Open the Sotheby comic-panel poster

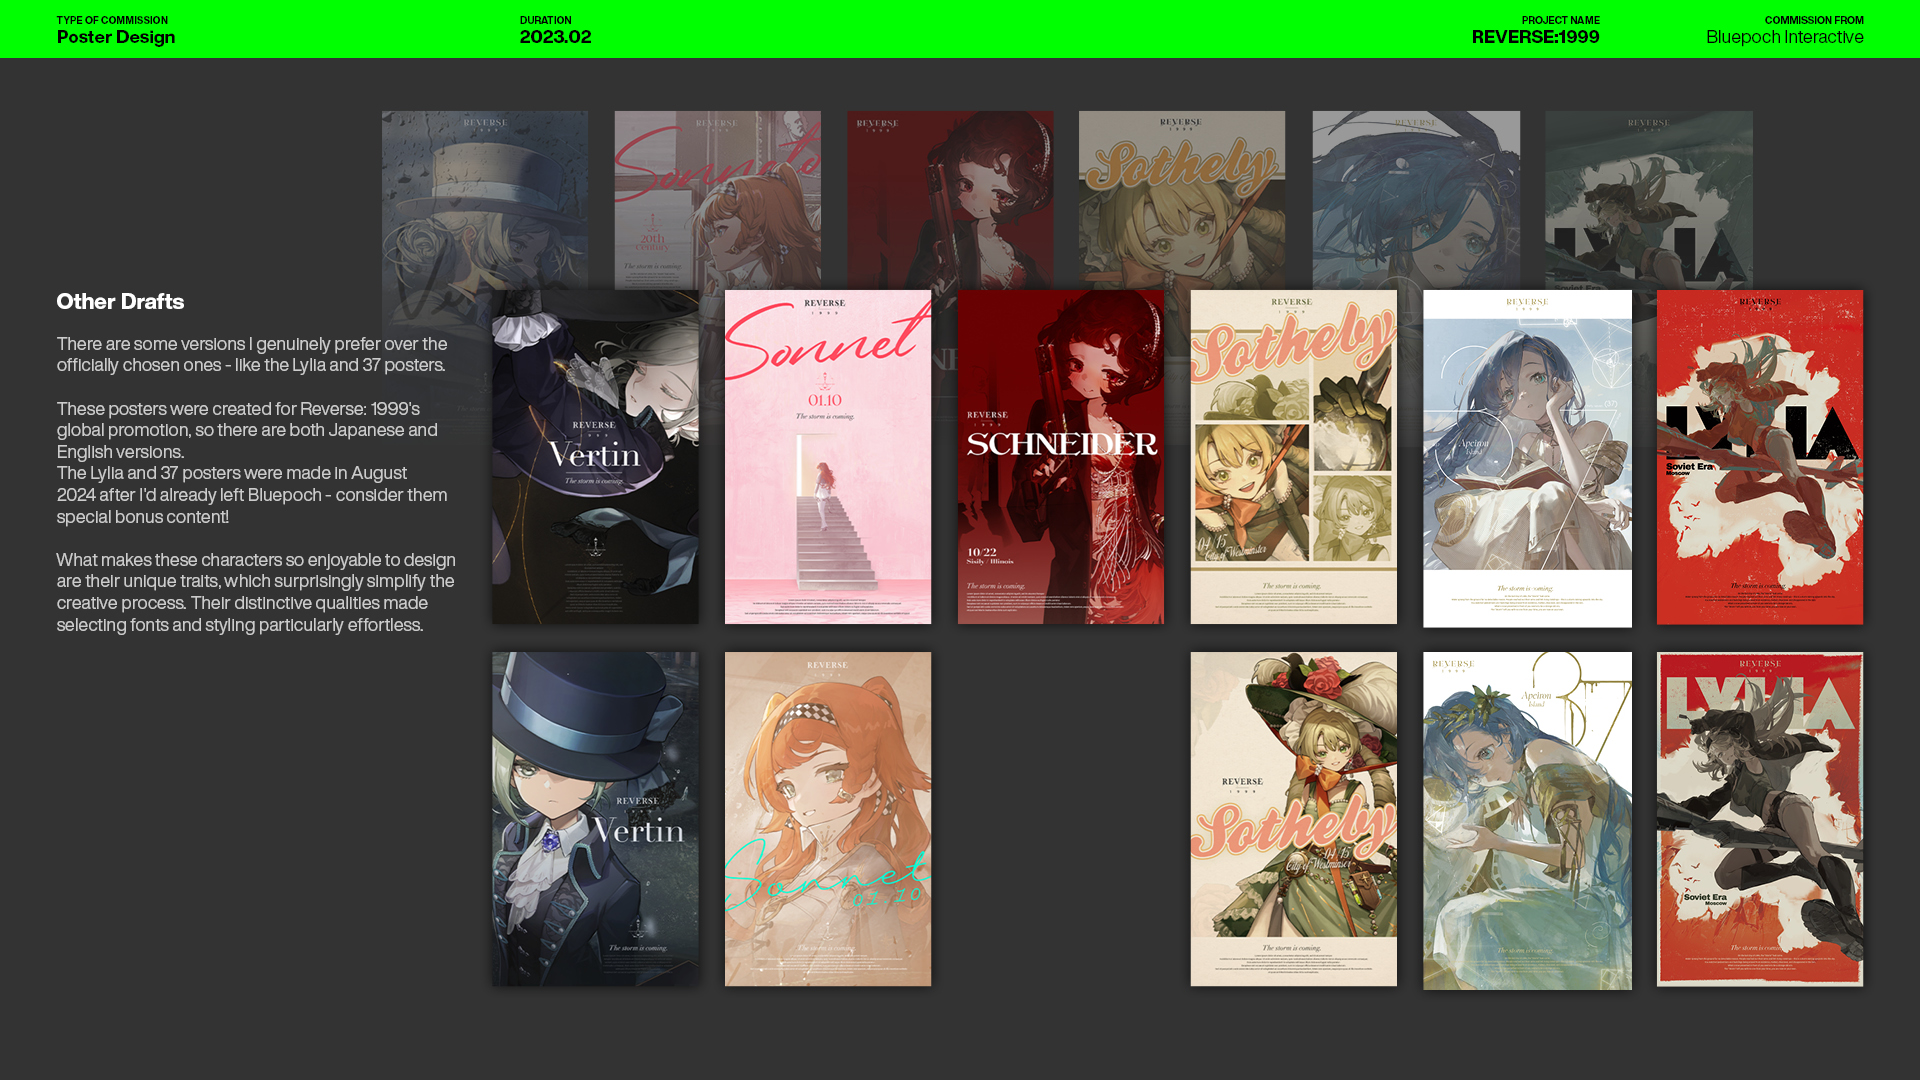coord(1294,457)
